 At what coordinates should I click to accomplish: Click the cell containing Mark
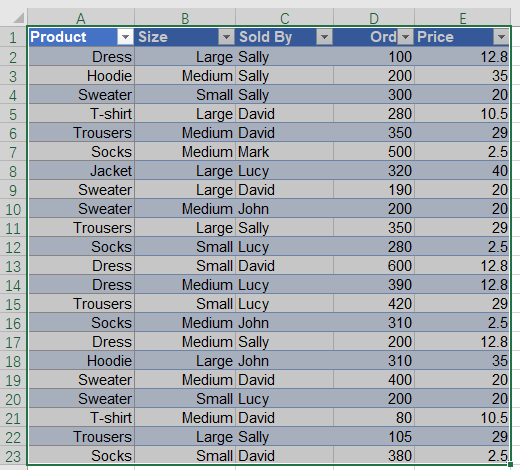(x=285, y=152)
